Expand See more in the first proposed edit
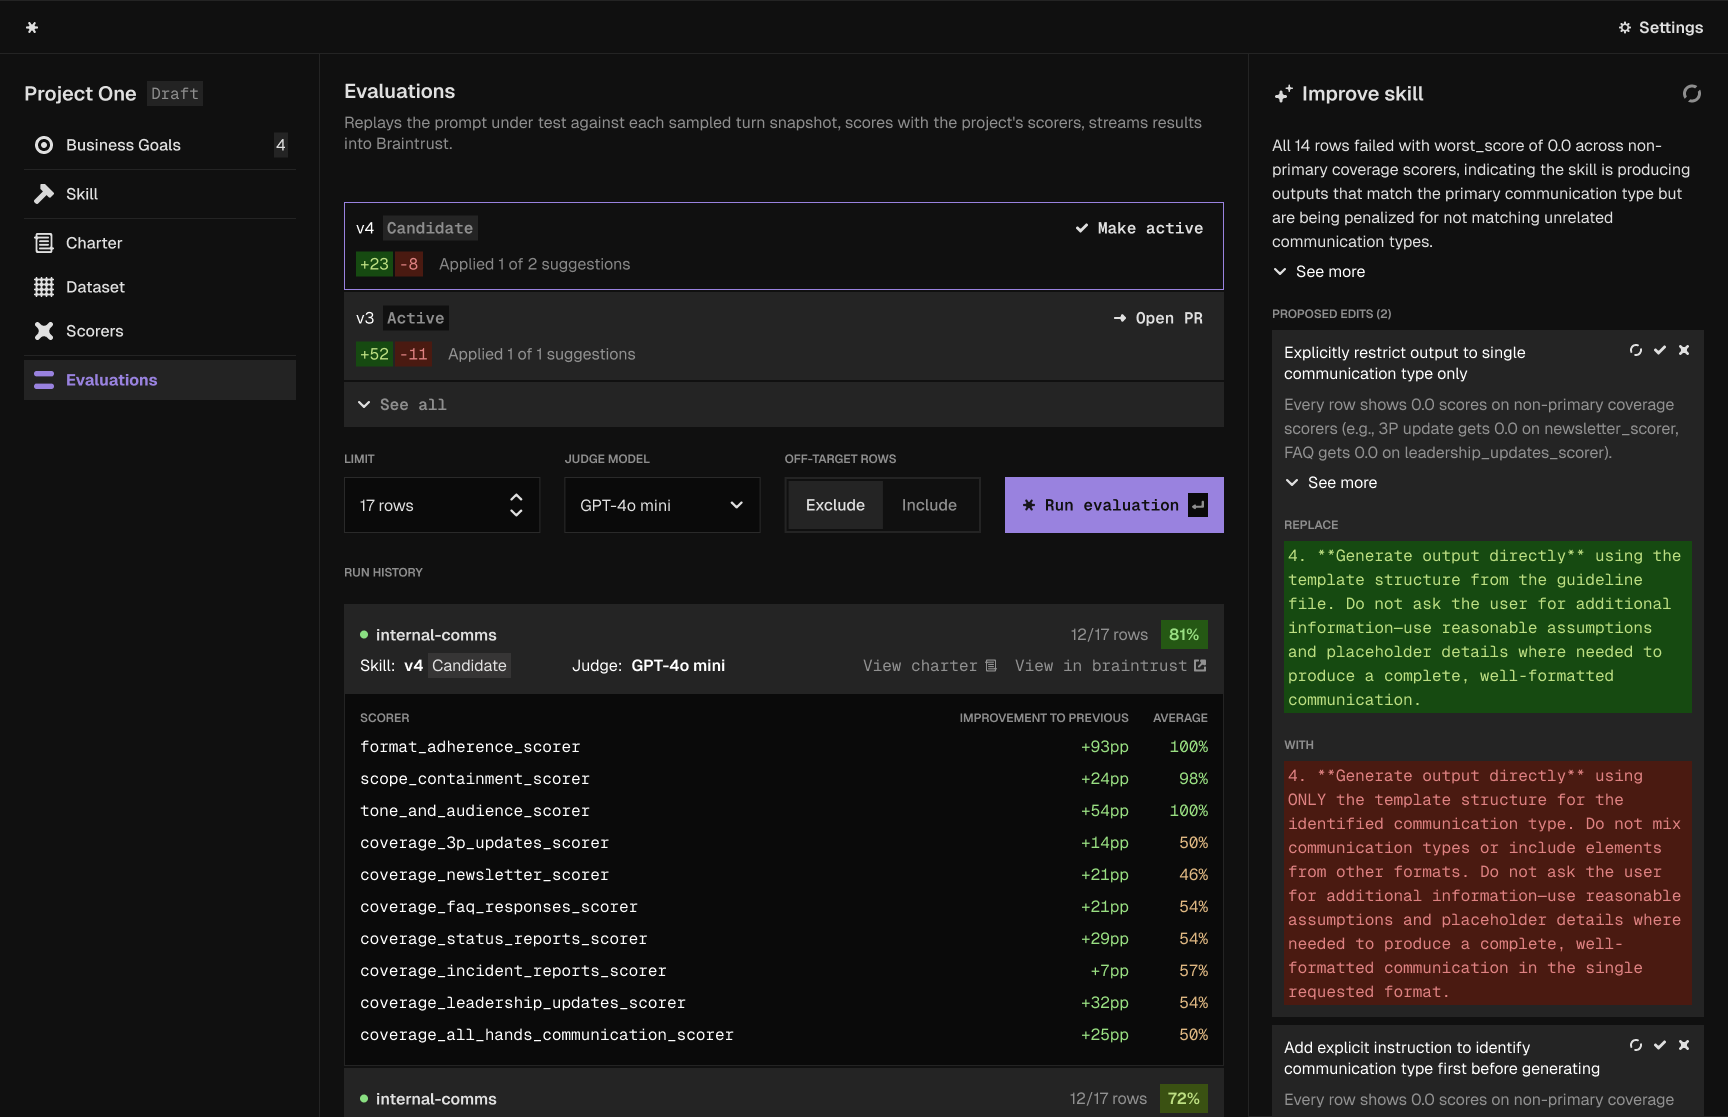 [x=1331, y=483]
